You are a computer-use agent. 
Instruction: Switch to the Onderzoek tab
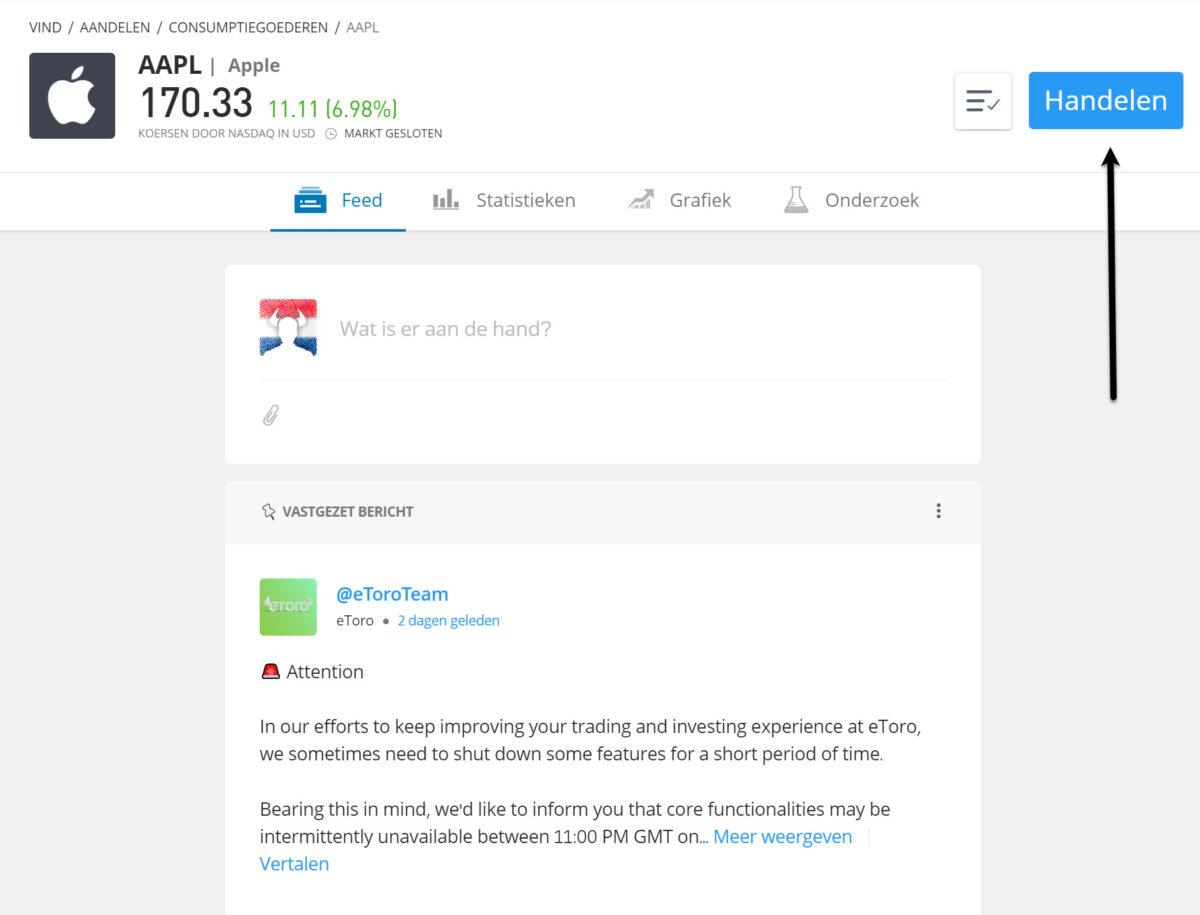tap(851, 200)
